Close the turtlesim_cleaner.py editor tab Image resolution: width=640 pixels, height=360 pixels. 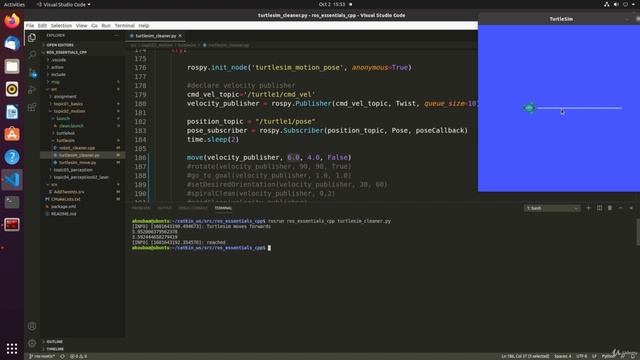(180, 36)
